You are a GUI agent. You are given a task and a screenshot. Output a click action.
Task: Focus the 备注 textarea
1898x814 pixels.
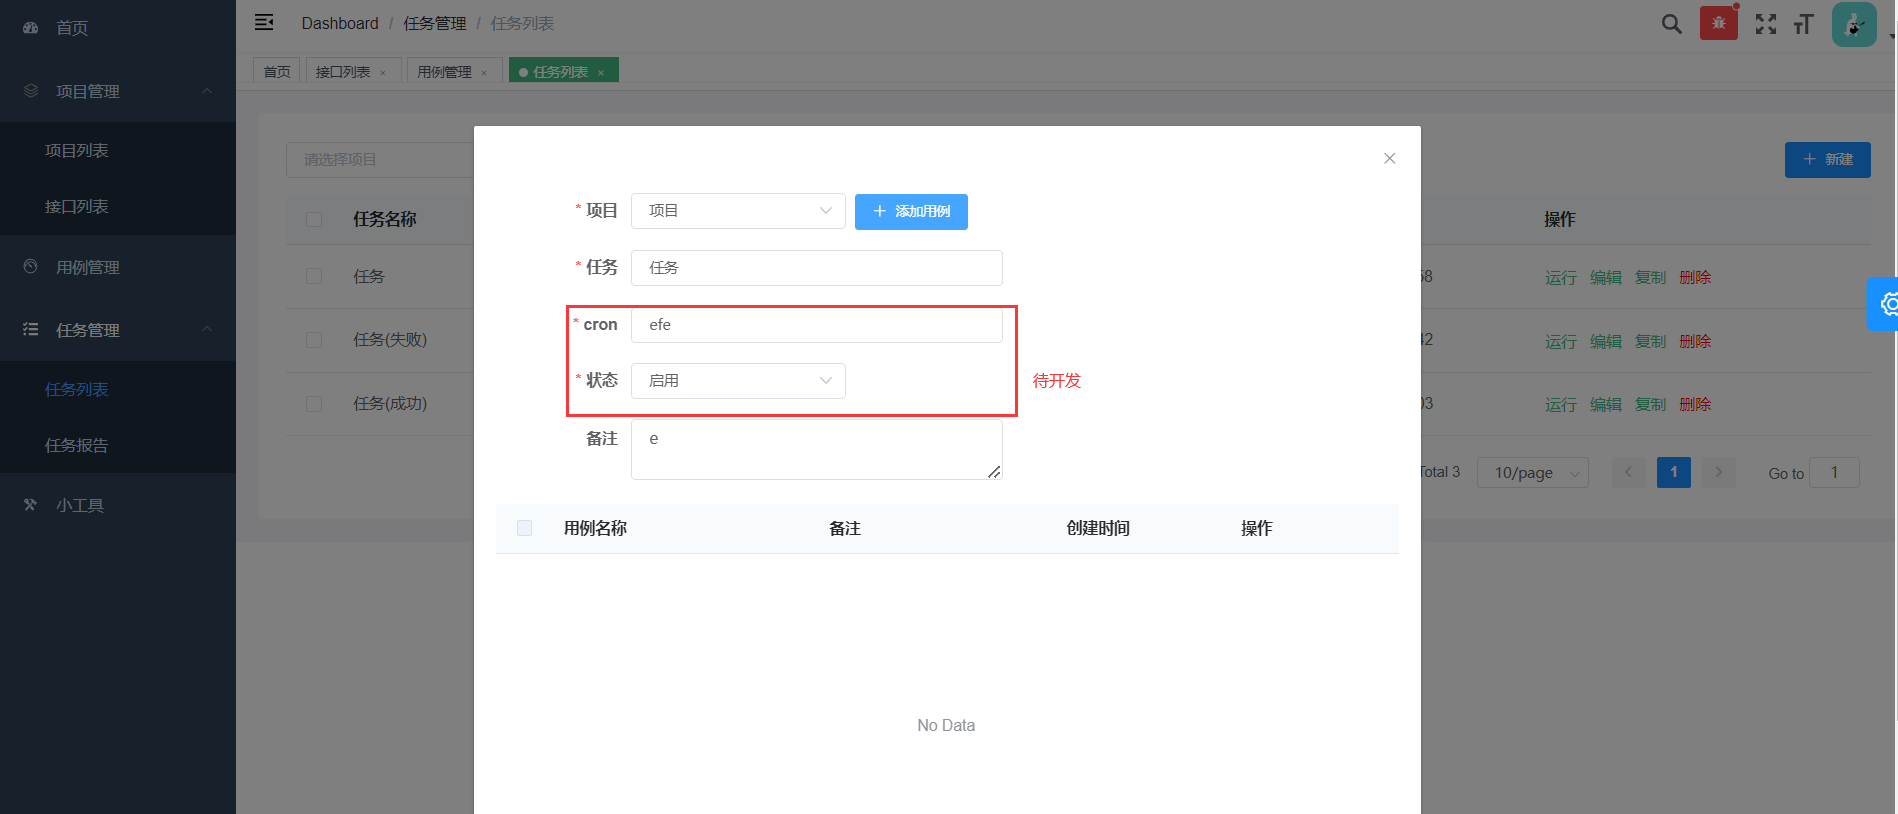click(817, 449)
